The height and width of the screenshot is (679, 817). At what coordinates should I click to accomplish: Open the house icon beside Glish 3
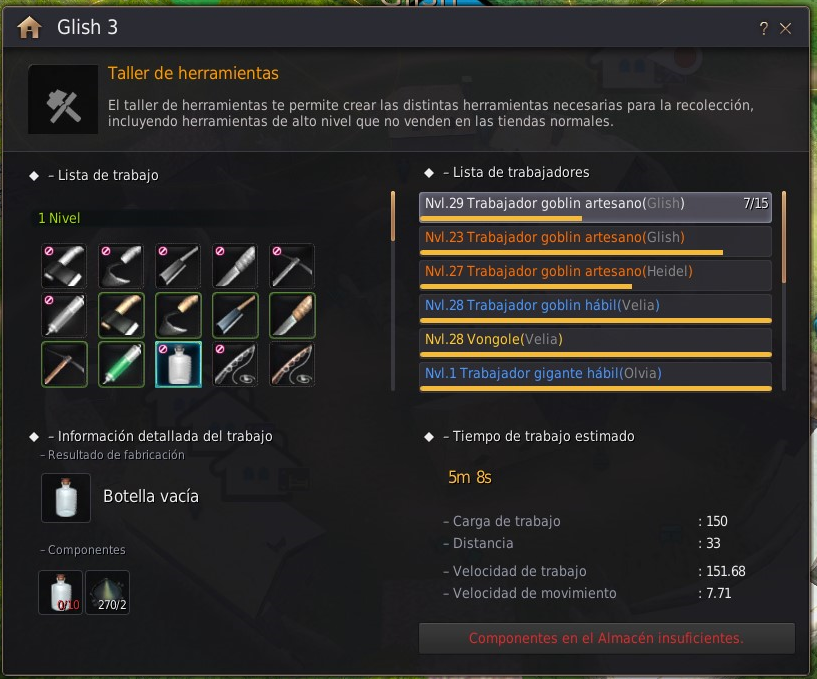[29, 27]
